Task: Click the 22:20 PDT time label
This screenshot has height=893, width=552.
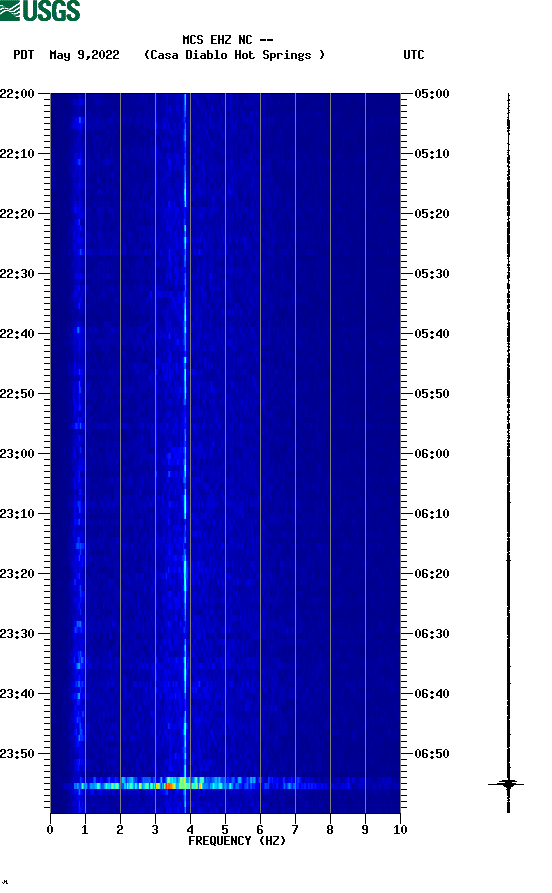Action: point(17,214)
